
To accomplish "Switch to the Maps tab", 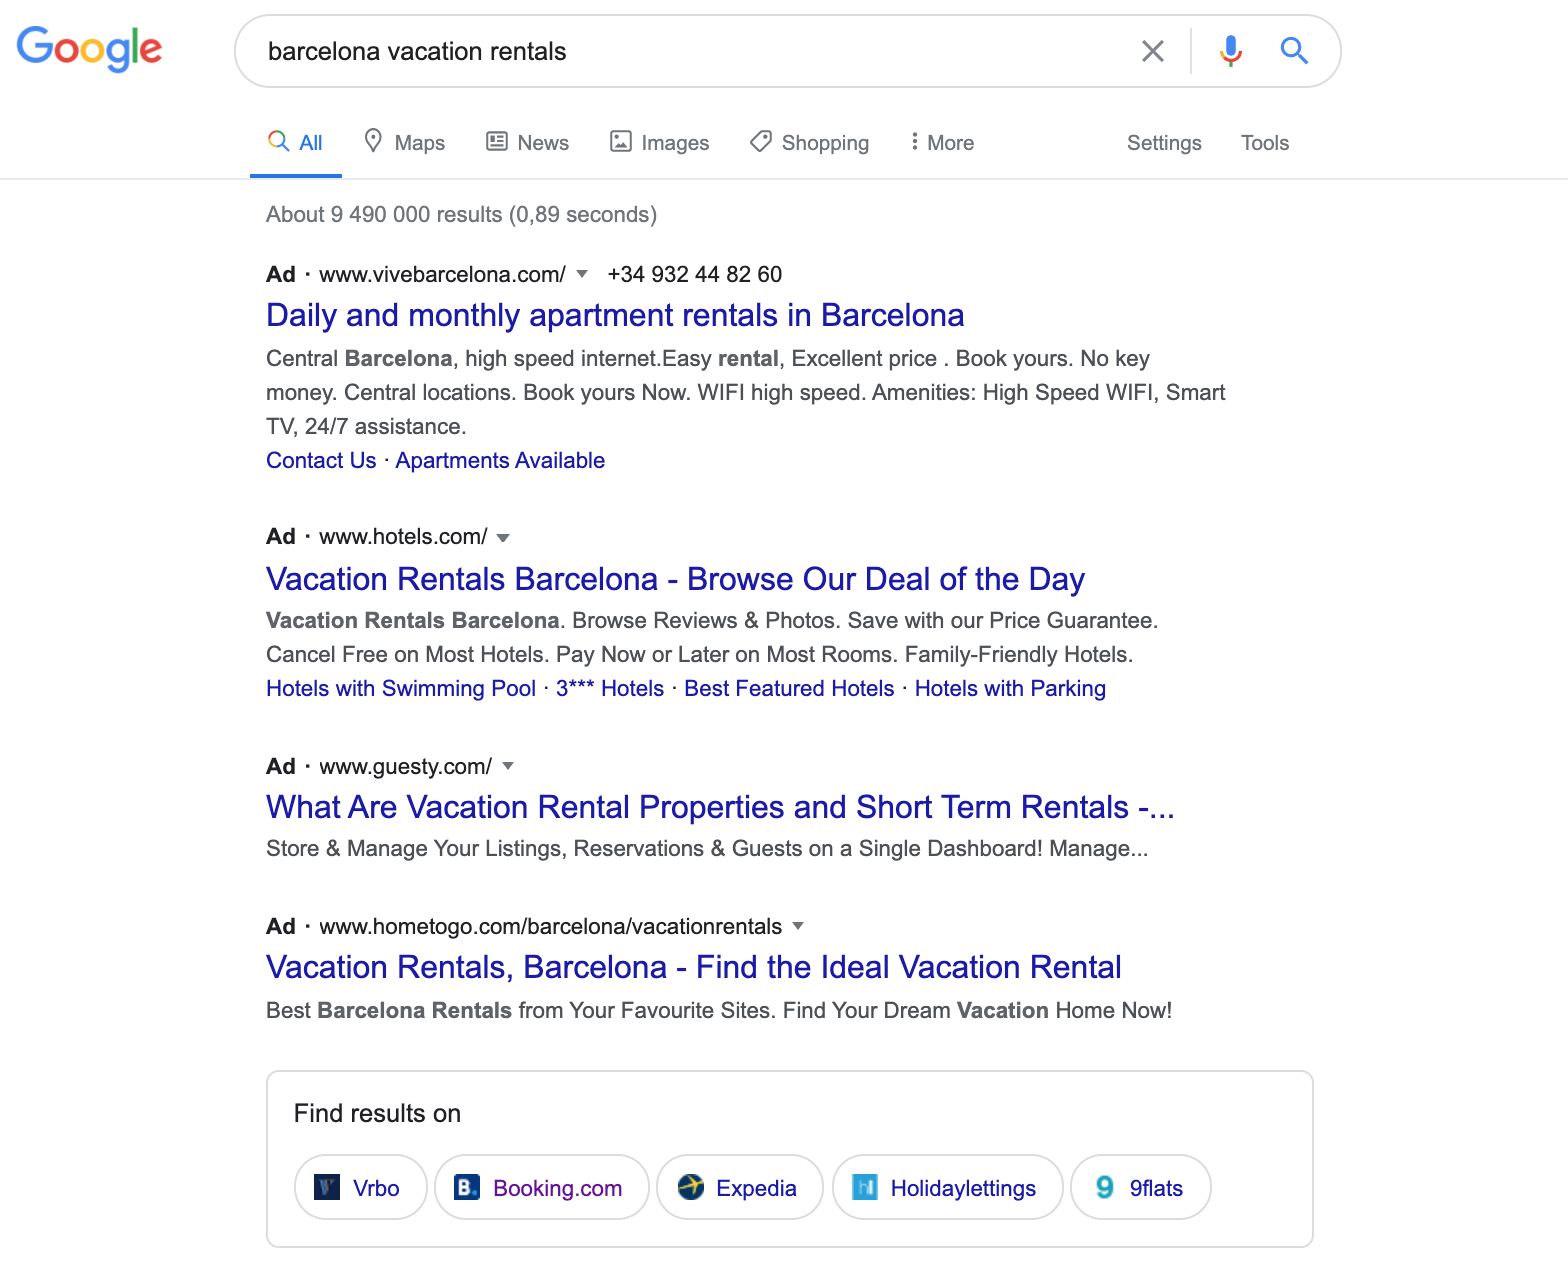I will (404, 143).
